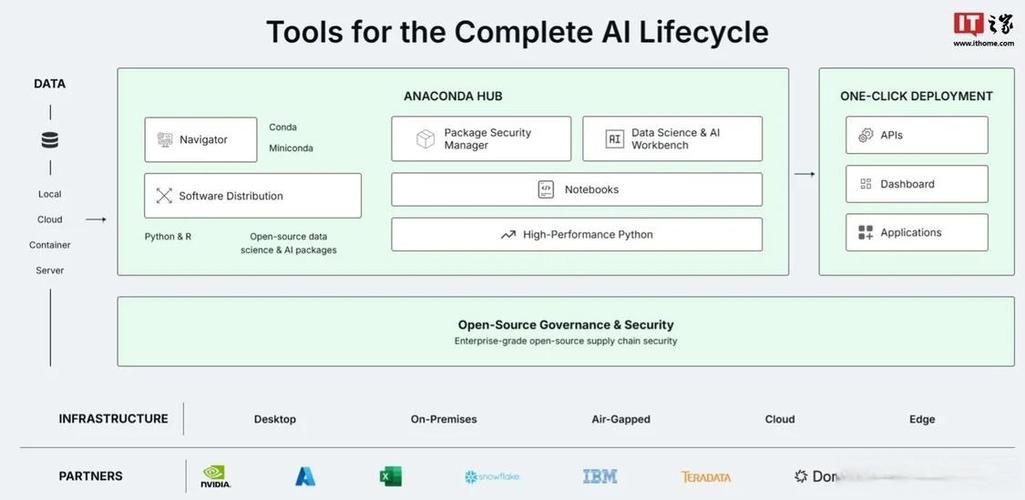
Task: Select the Package Security Manager box
Action: coord(481,139)
